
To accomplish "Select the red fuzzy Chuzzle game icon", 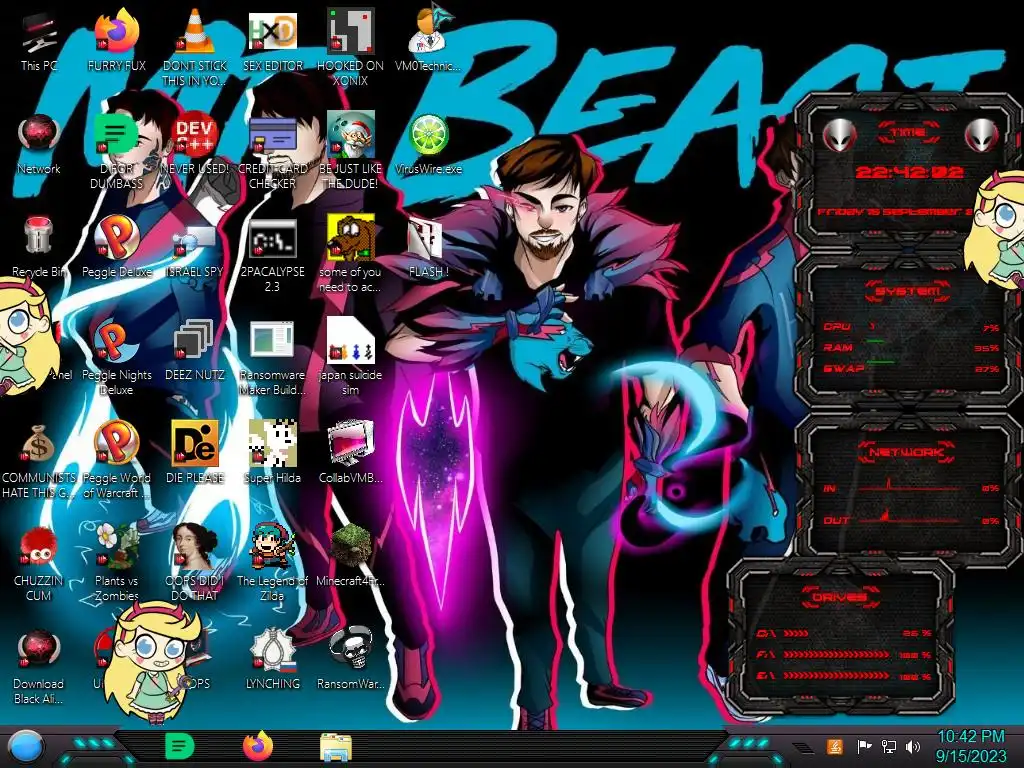I will 39,546.
